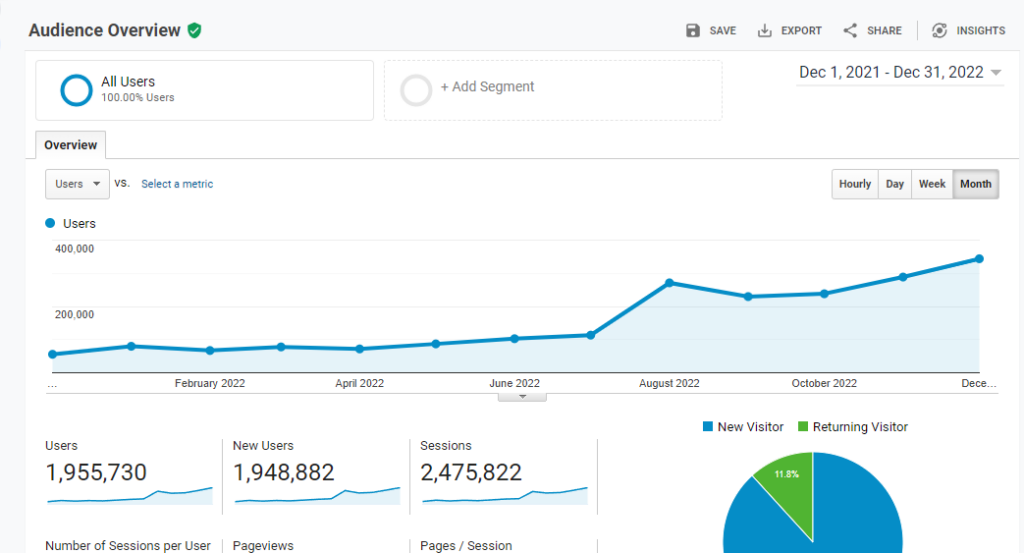Open the Users metric dropdown
The width and height of the screenshot is (1024, 553).
pyautogui.click(x=77, y=184)
